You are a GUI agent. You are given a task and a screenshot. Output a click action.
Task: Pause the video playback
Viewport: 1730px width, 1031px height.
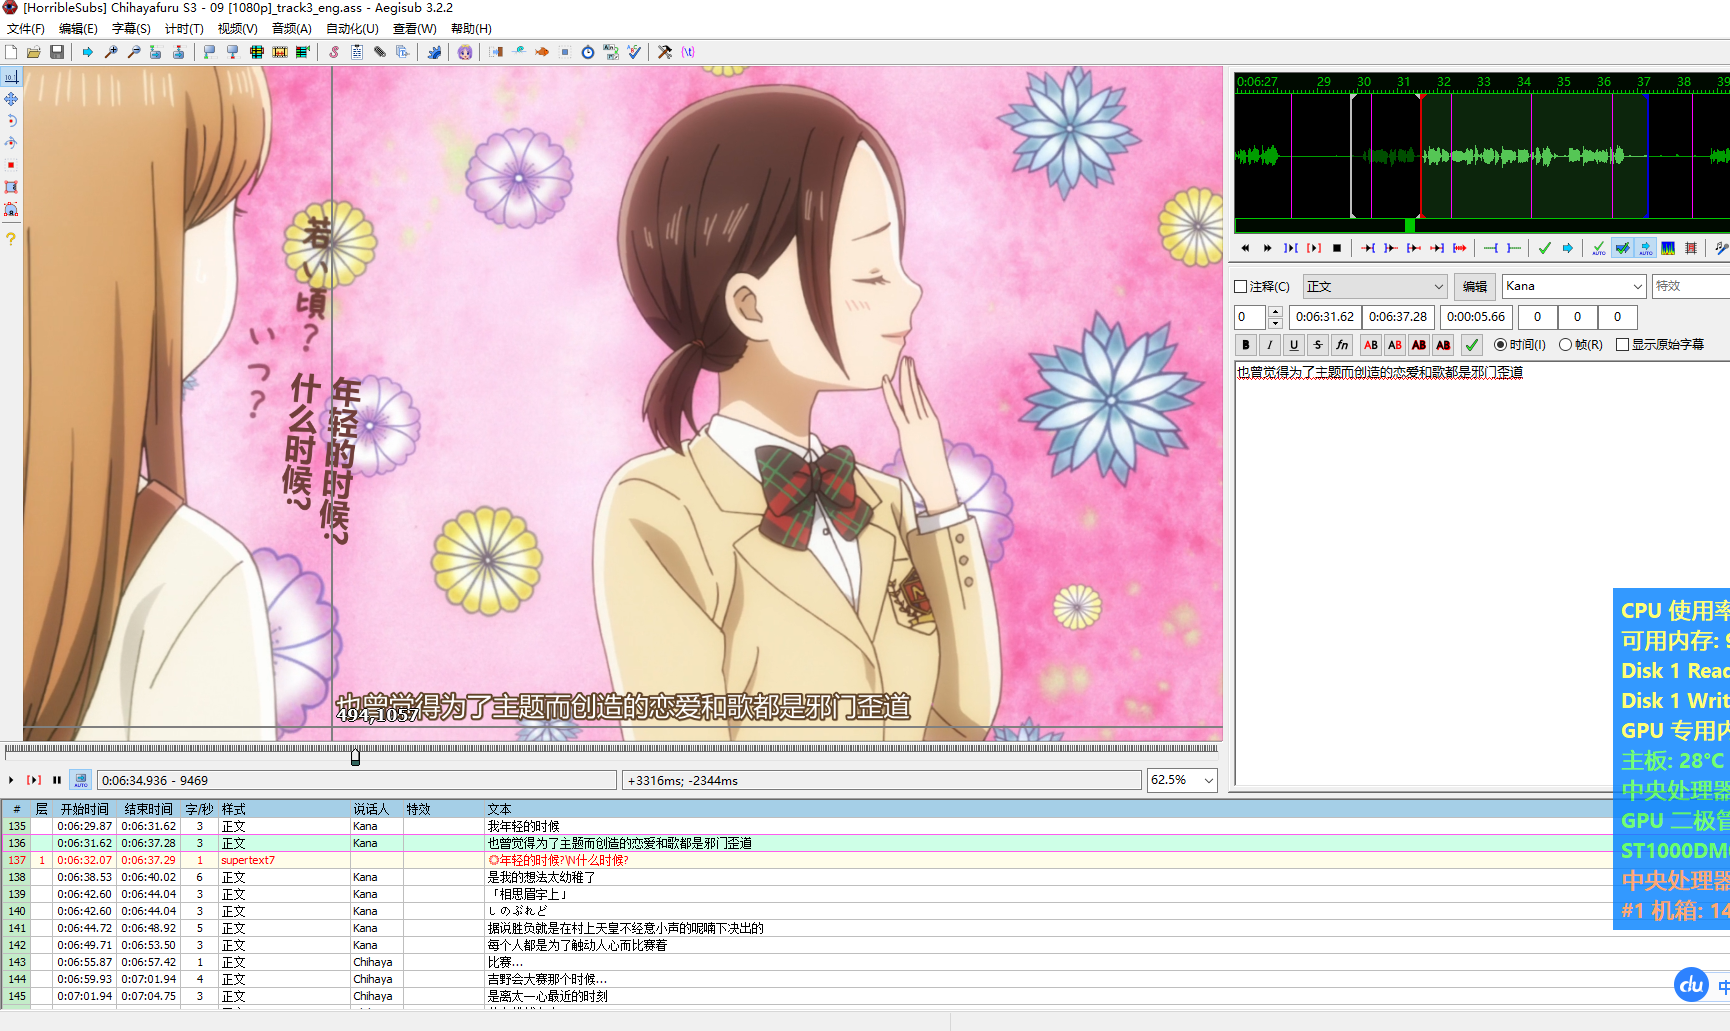pos(57,780)
